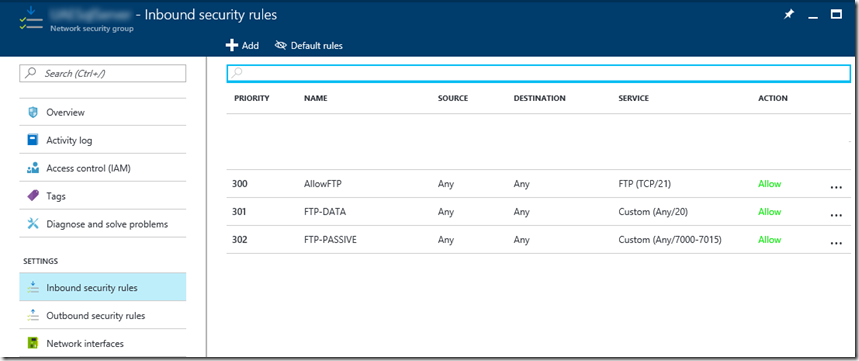Click source Any in AllowFTP row

pos(446,184)
